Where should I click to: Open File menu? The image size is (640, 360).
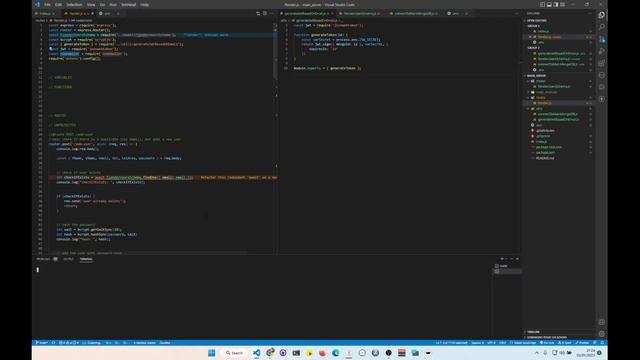tap(47, 4)
